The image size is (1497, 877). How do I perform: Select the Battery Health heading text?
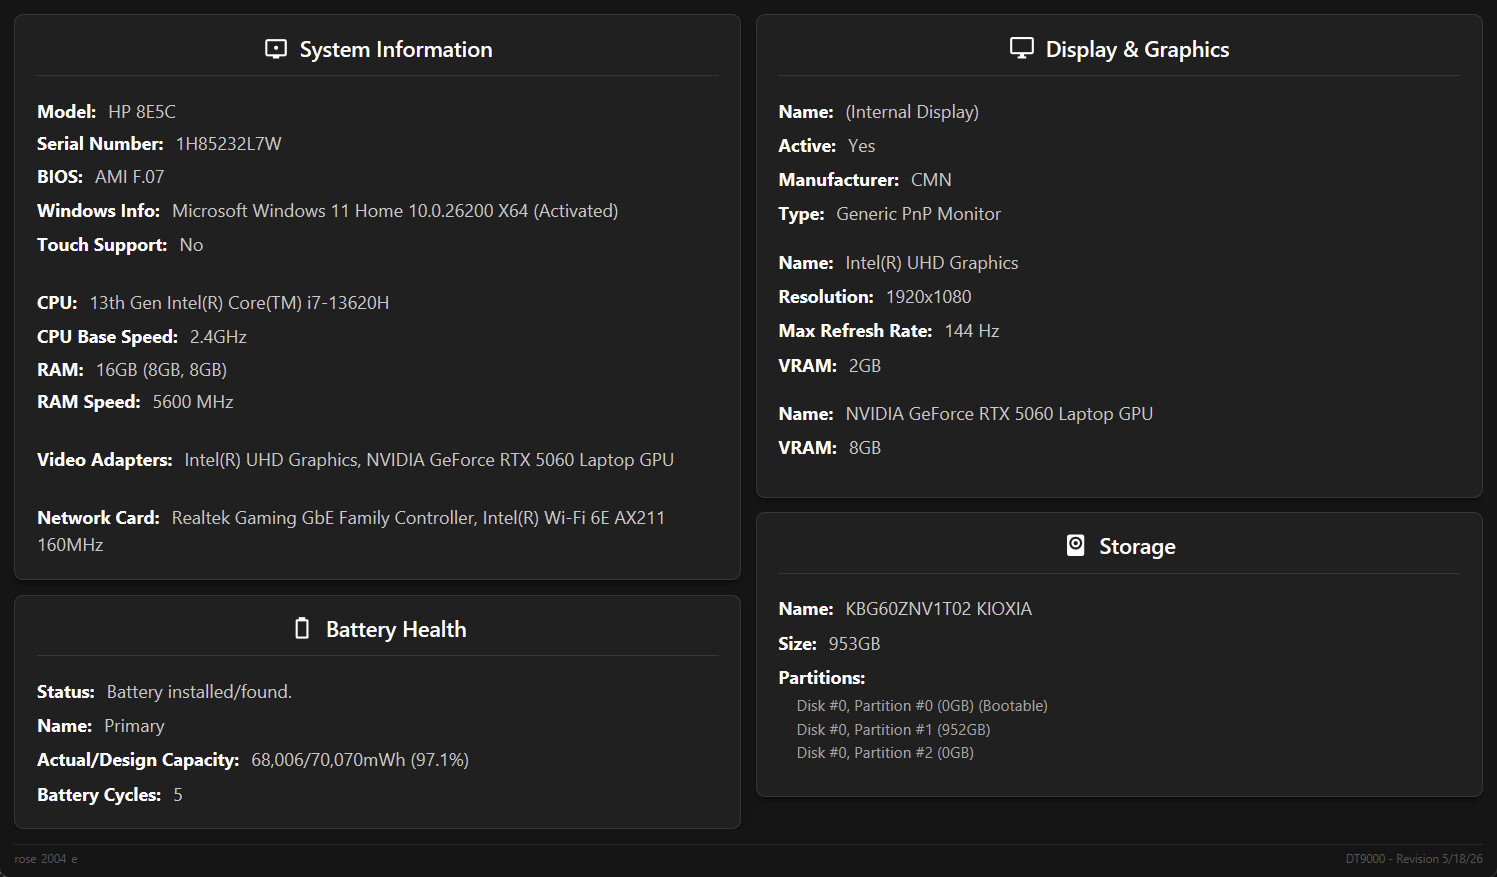click(396, 630)
